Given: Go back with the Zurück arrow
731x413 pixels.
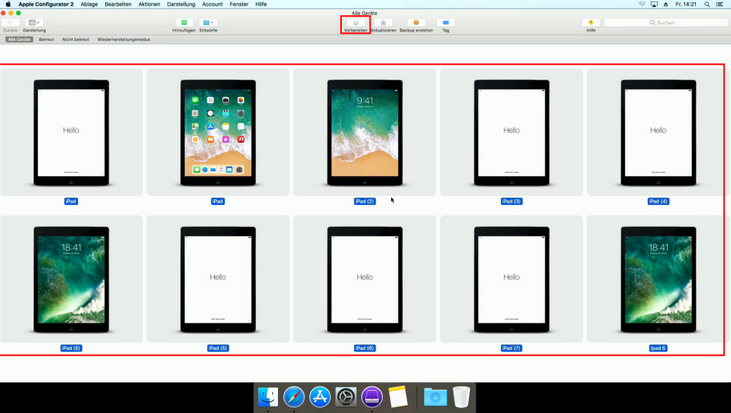Looking at the screenshot, I should (10, 22).
